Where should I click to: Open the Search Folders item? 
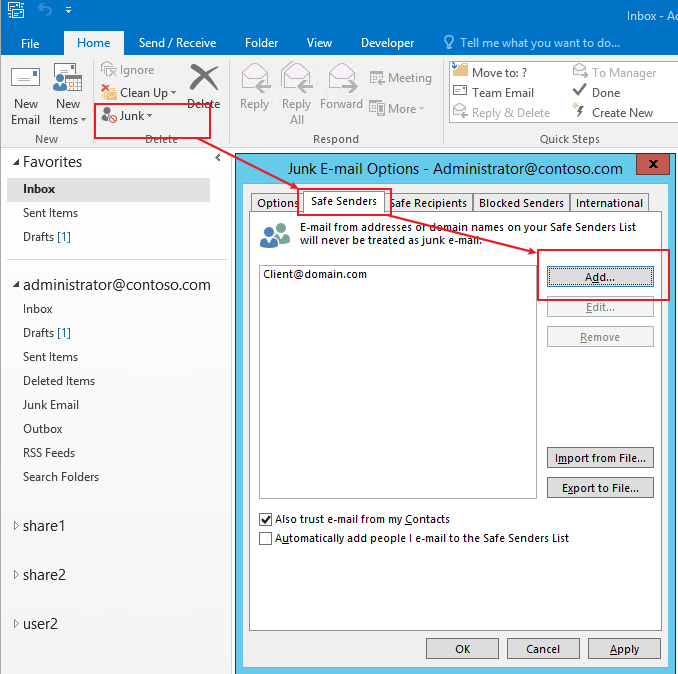point(61,476)
